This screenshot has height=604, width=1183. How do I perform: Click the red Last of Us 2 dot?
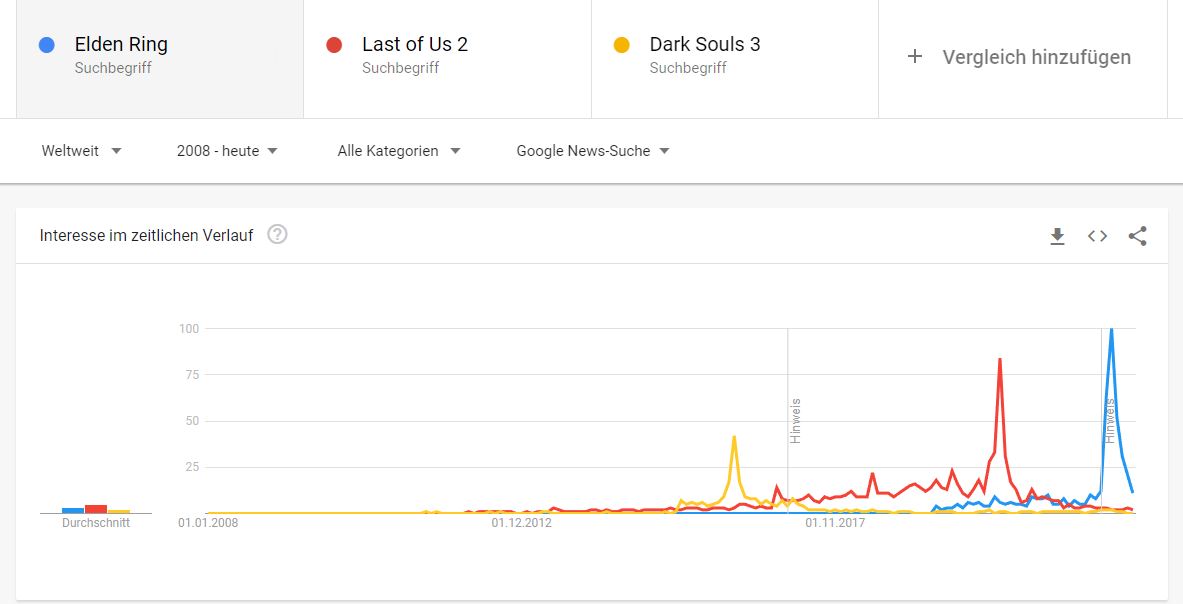tap(333, 45)
